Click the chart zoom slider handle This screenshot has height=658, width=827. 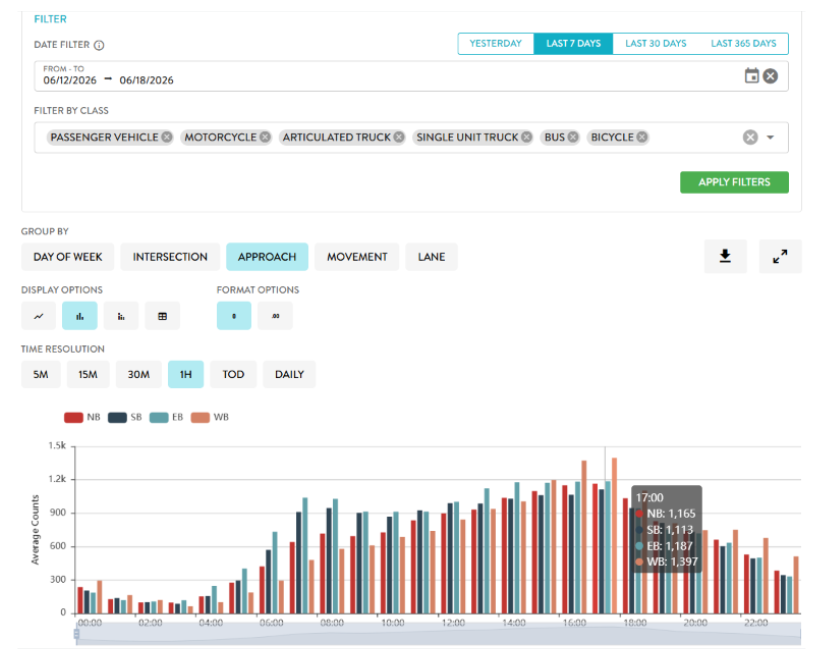pyautogui.click(x=76, y=633)
